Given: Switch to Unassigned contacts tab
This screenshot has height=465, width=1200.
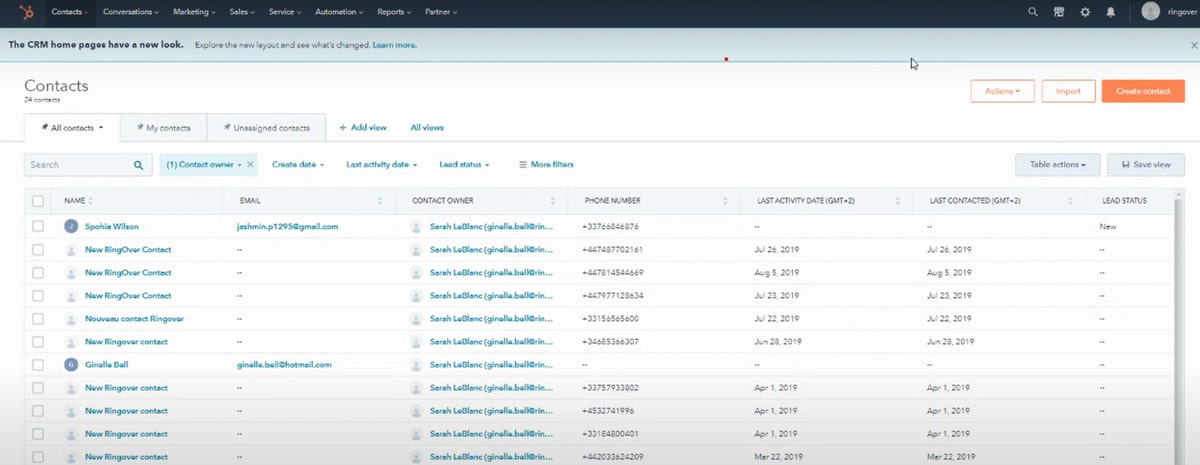Looking at the screenshot, I should [266, 128].
